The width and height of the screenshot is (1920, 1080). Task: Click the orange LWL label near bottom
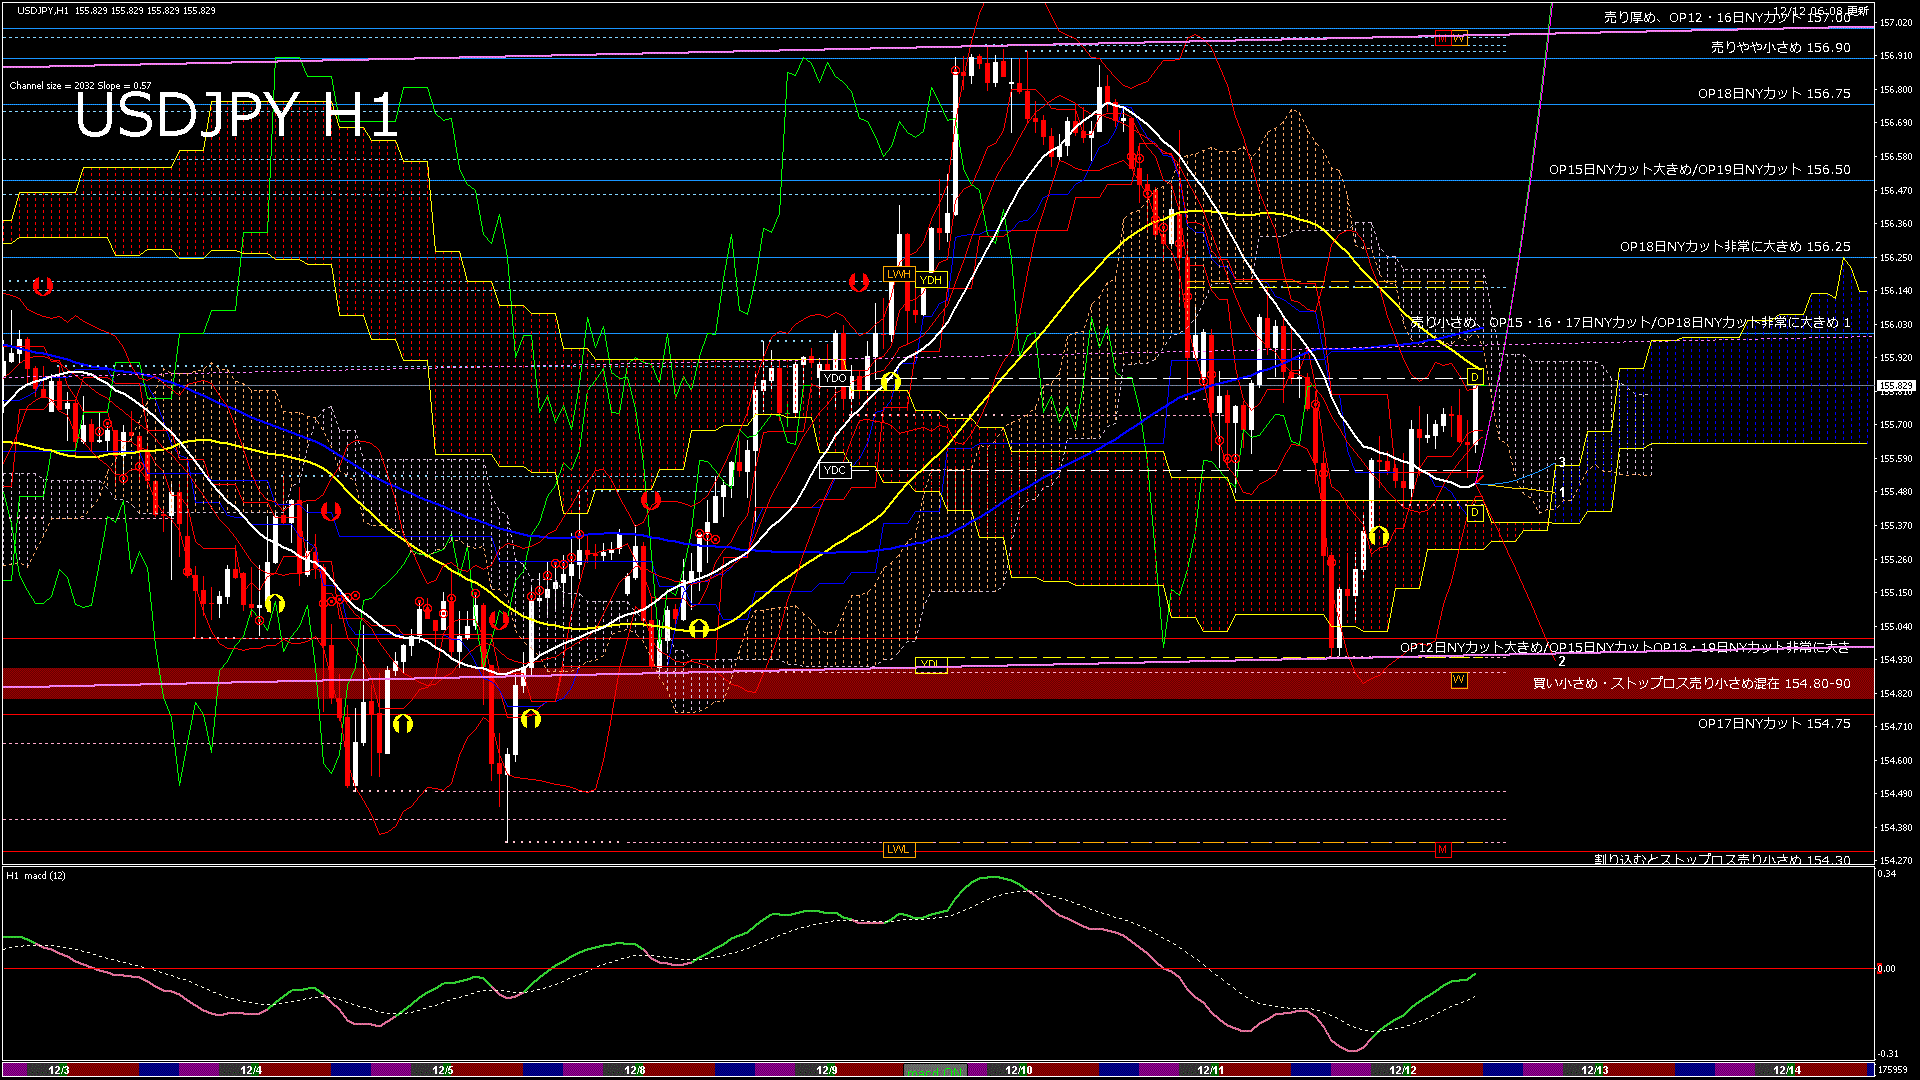click(898, 850)
